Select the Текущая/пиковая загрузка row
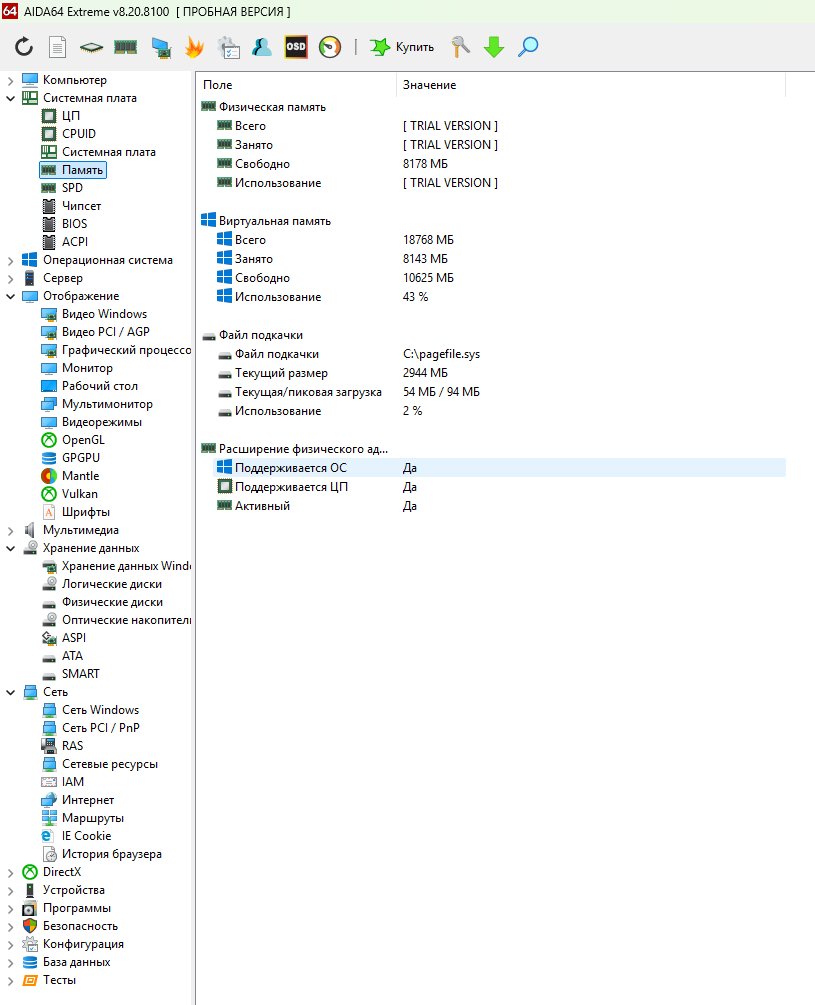Viewport: 815px width, 1005px height. [x=499, y=392]
